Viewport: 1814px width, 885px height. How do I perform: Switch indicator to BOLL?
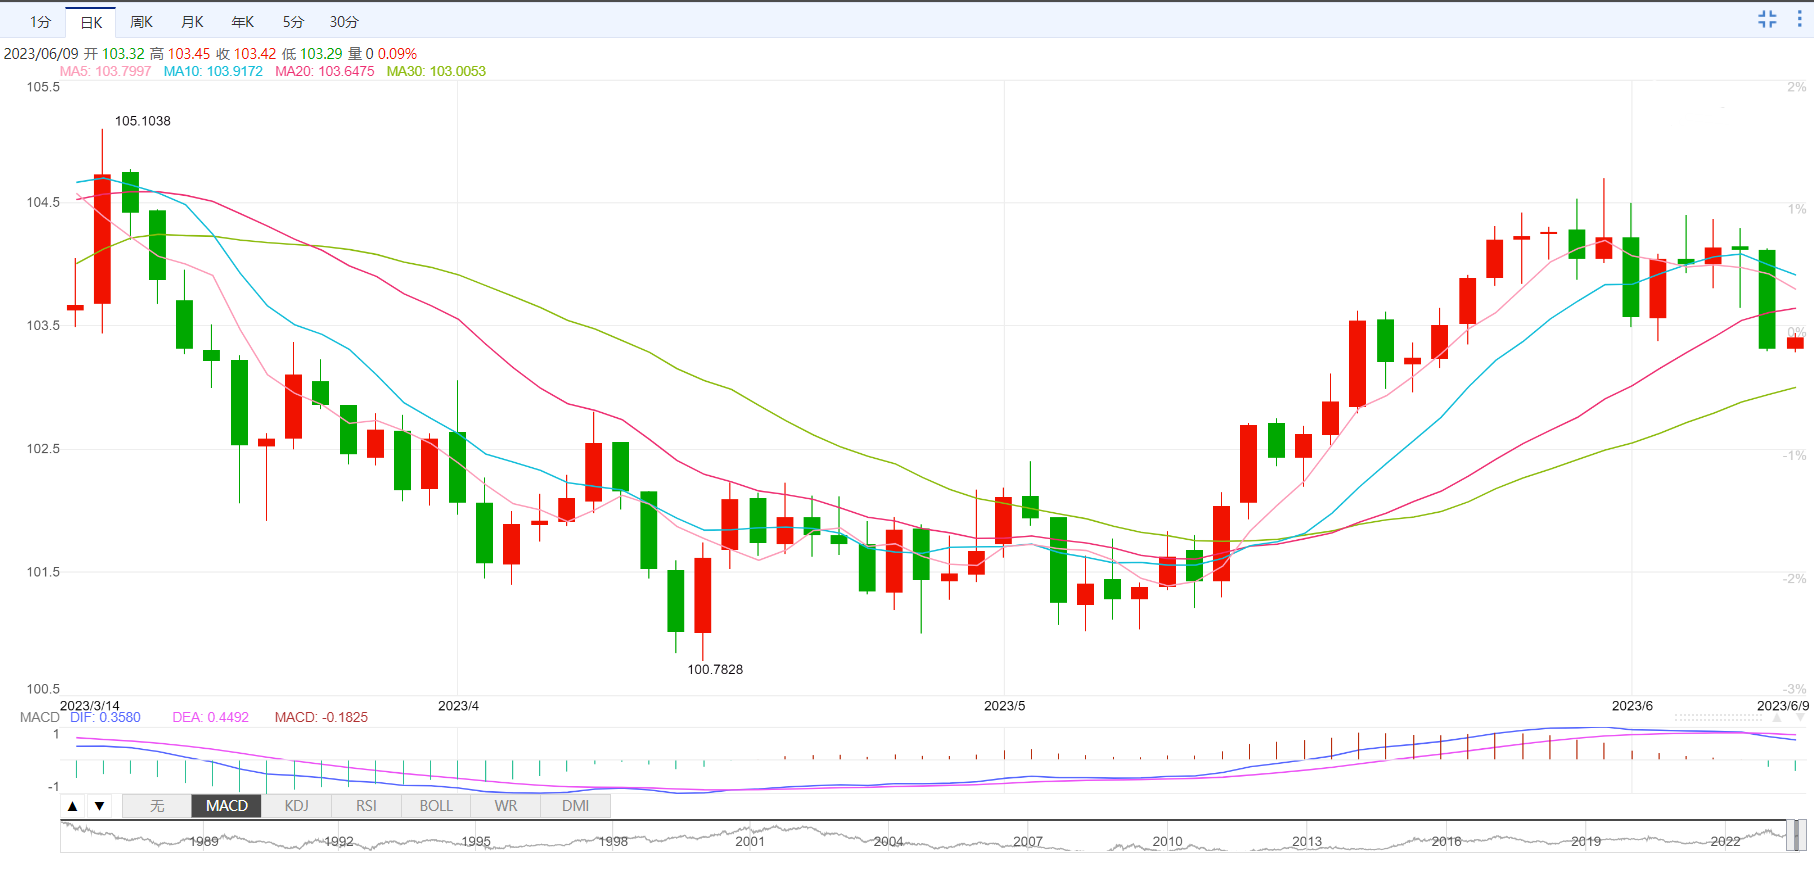coord(436,806)
